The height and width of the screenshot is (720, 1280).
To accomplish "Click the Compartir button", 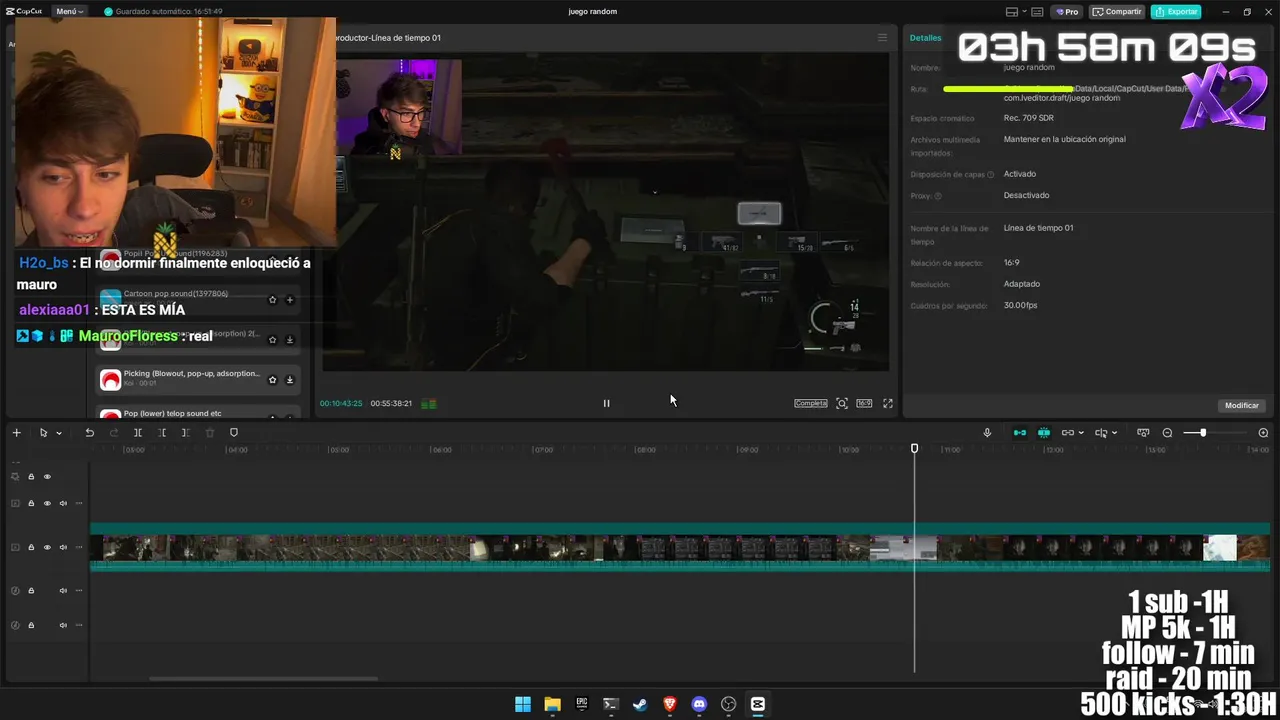I will (1117, 11).
